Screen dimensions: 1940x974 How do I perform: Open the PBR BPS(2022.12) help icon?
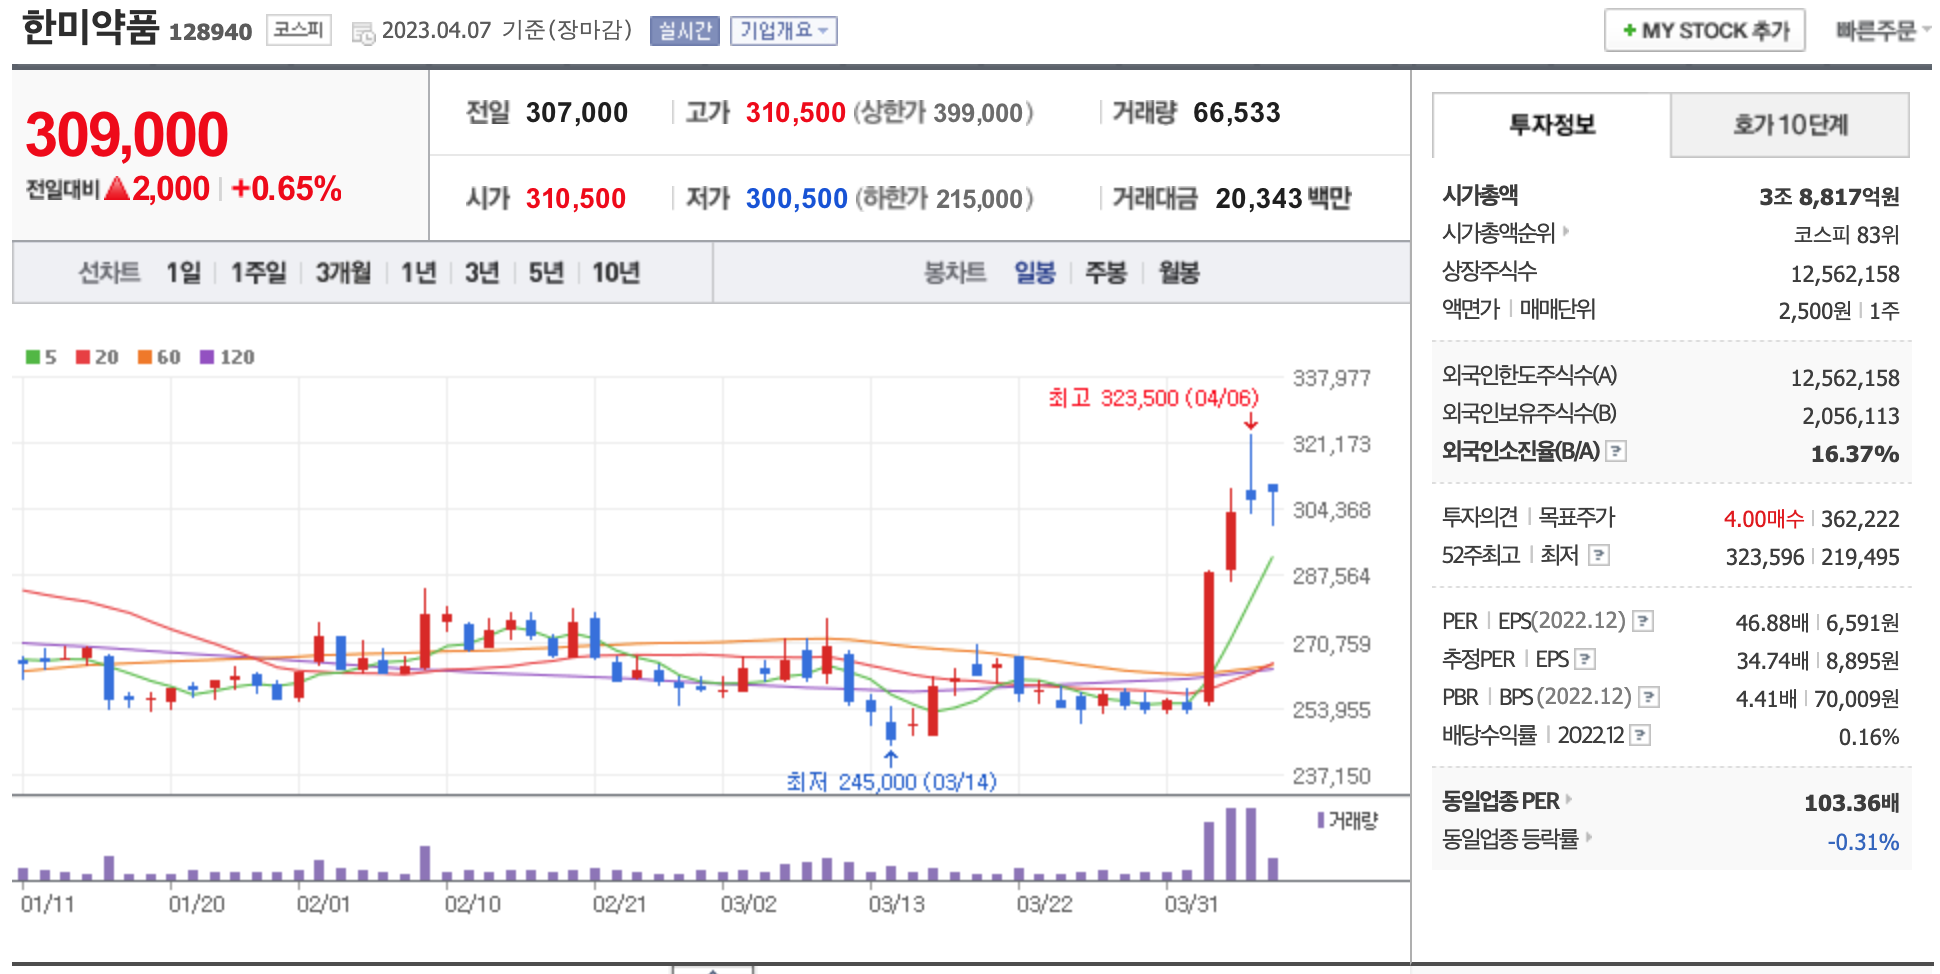tap(1649, 697)
